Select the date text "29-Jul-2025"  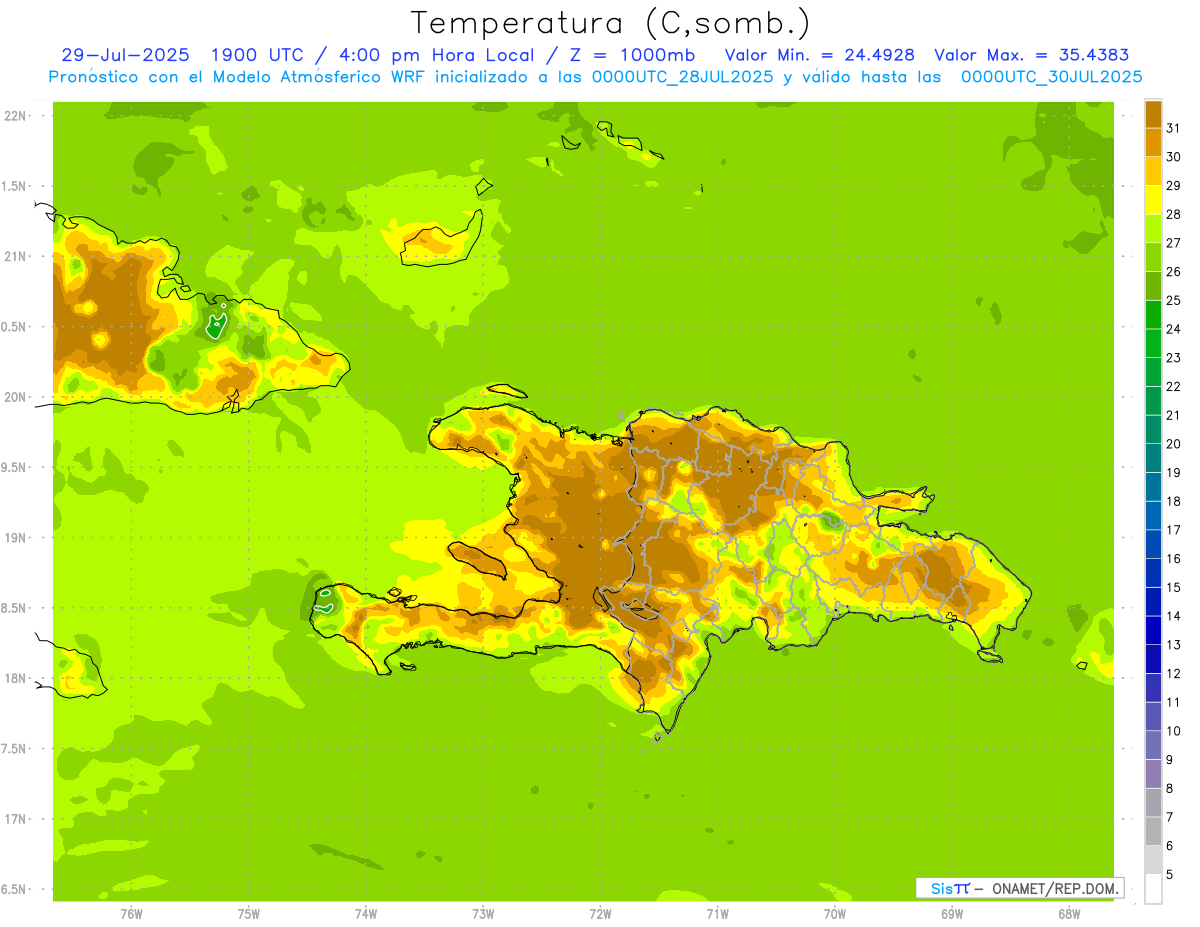tap(125, 55)
